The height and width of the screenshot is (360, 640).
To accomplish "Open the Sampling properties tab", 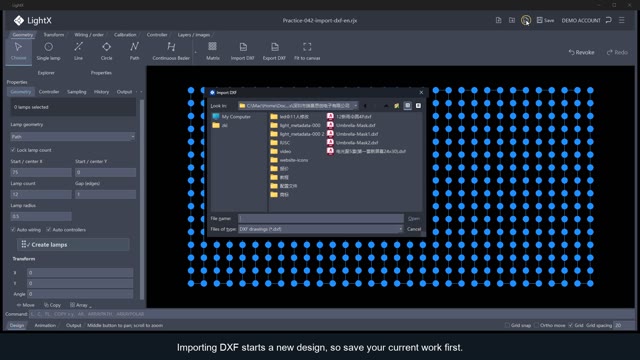I will (77, 92).
